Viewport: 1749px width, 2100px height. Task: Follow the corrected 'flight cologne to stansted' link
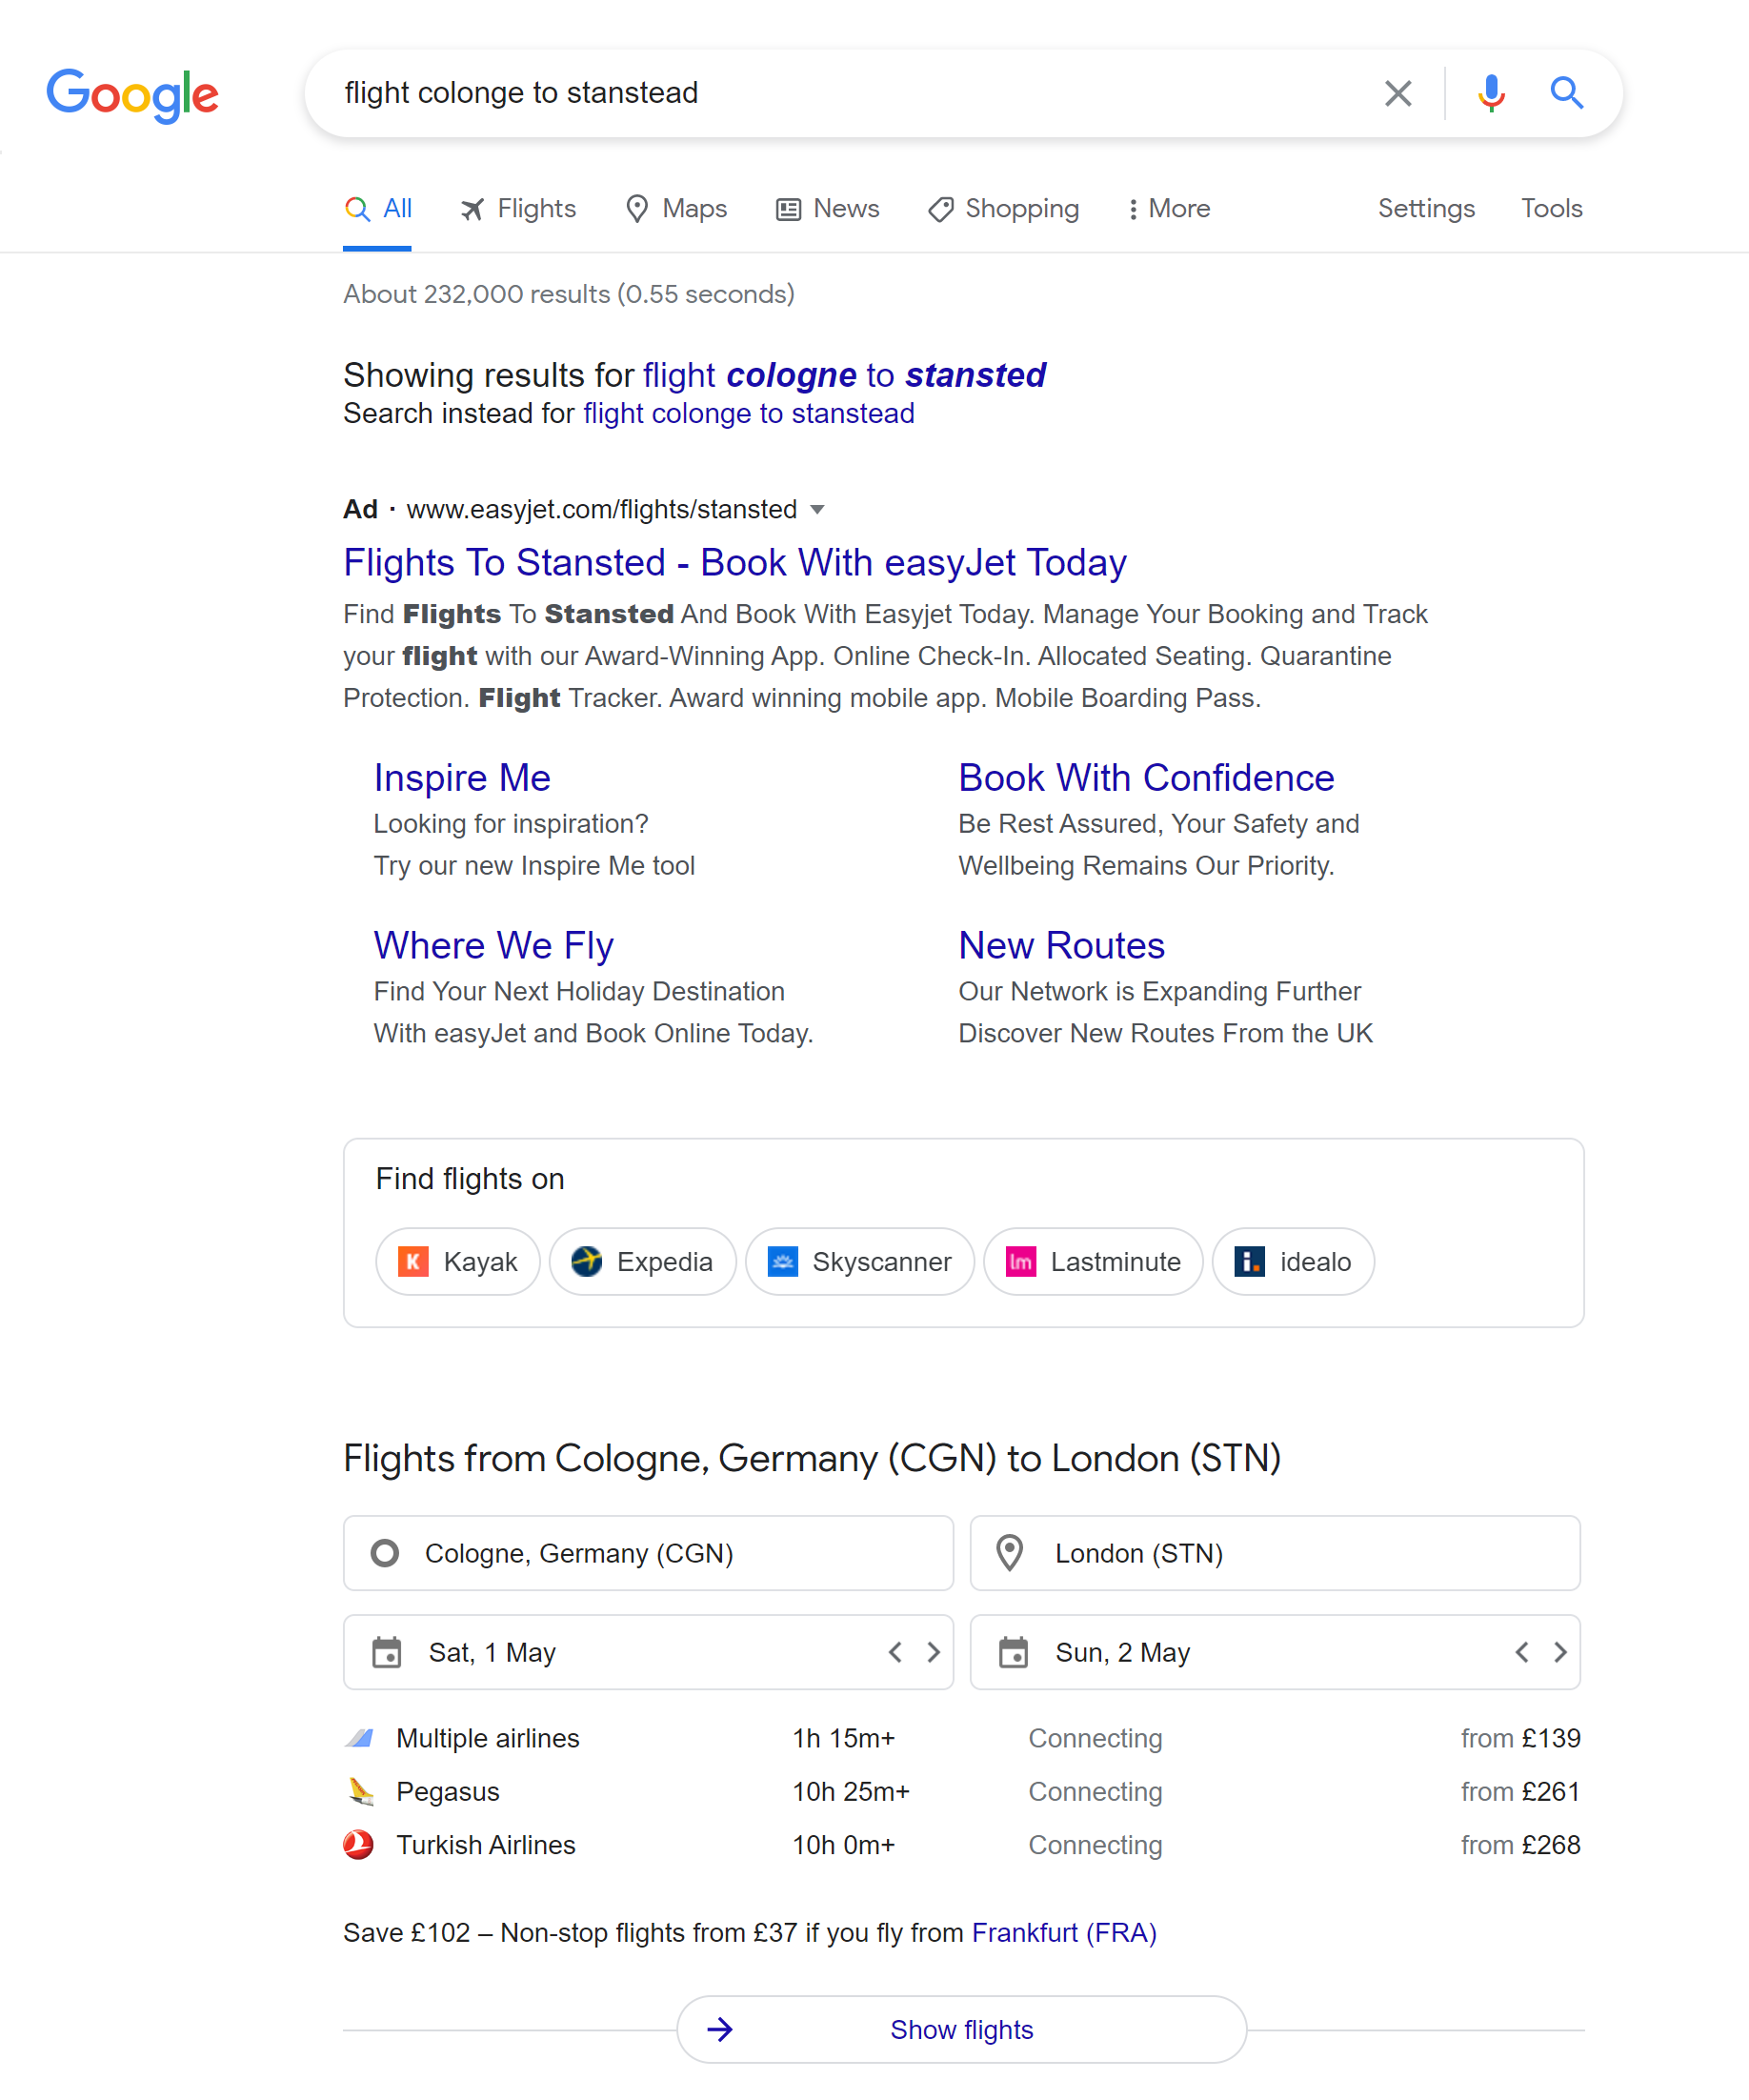844,375
